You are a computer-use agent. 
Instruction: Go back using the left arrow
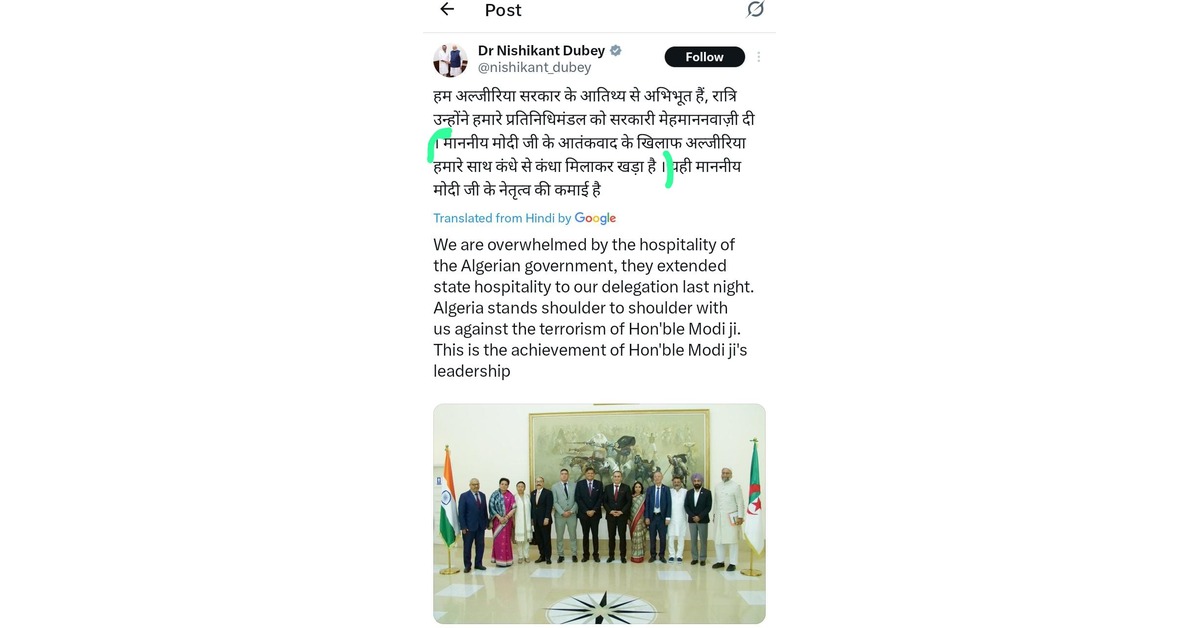click(x=447, y=9)
